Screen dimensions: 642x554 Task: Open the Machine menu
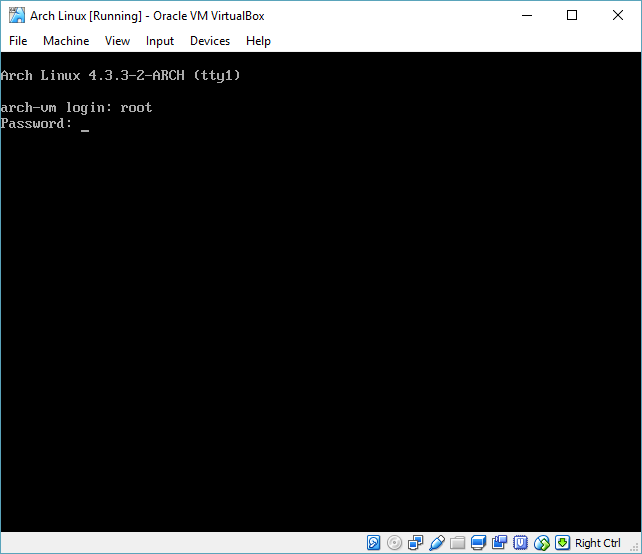coord(66,41)
